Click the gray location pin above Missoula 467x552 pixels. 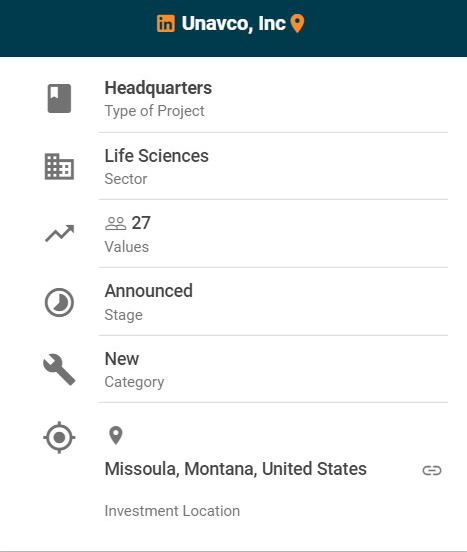[x=116, y=435]
